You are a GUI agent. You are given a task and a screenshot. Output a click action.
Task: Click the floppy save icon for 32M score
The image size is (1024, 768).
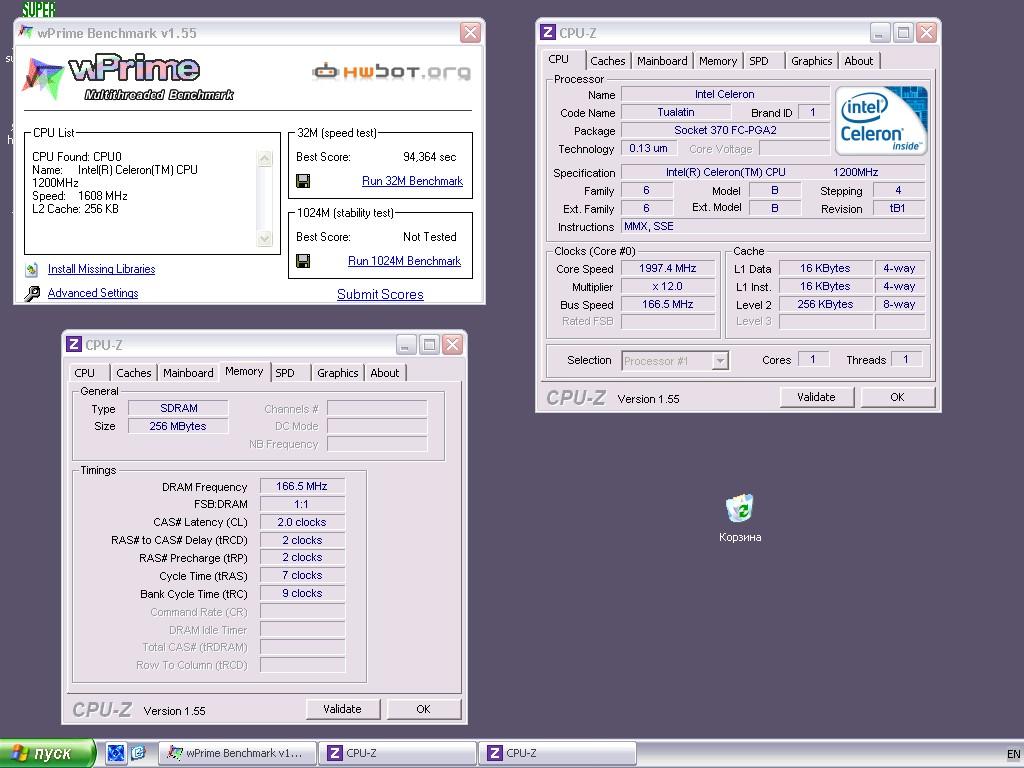303,181
